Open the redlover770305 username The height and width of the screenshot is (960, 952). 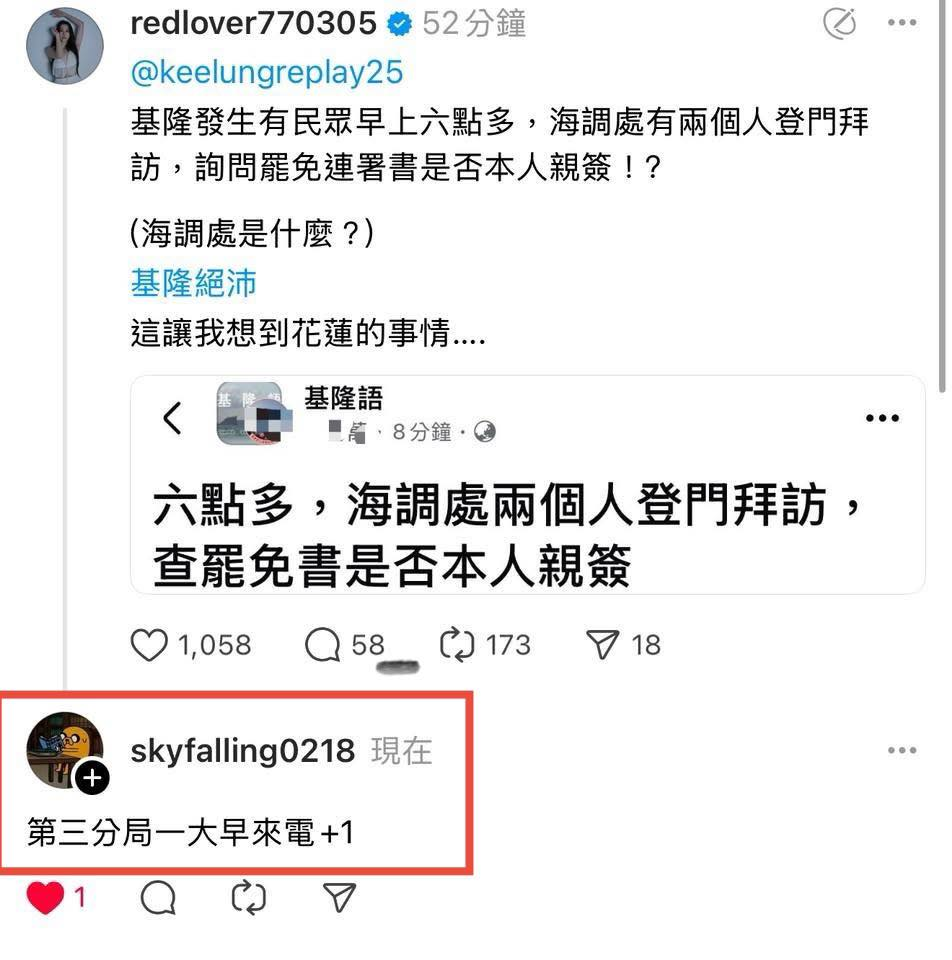coord(253,23)
